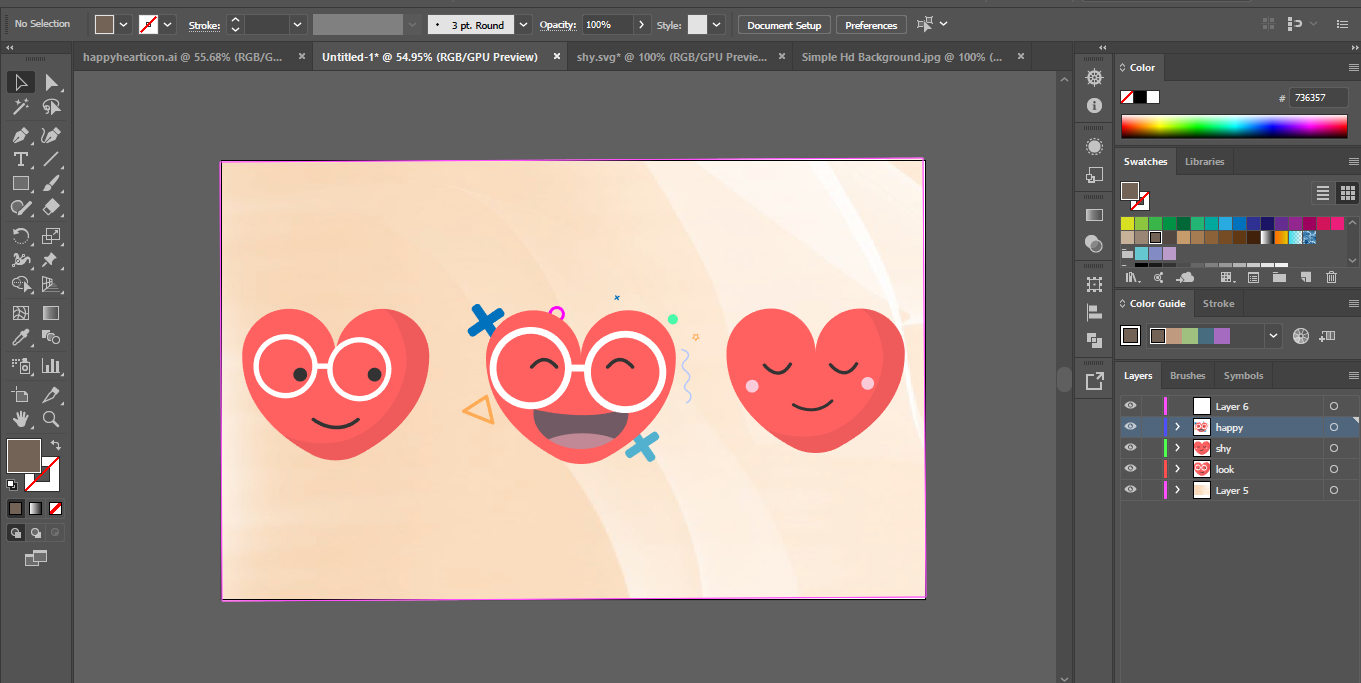The height and width of the screenshot is (683, 1361).
Task: Click the Document Setup button
Action: 783,24
